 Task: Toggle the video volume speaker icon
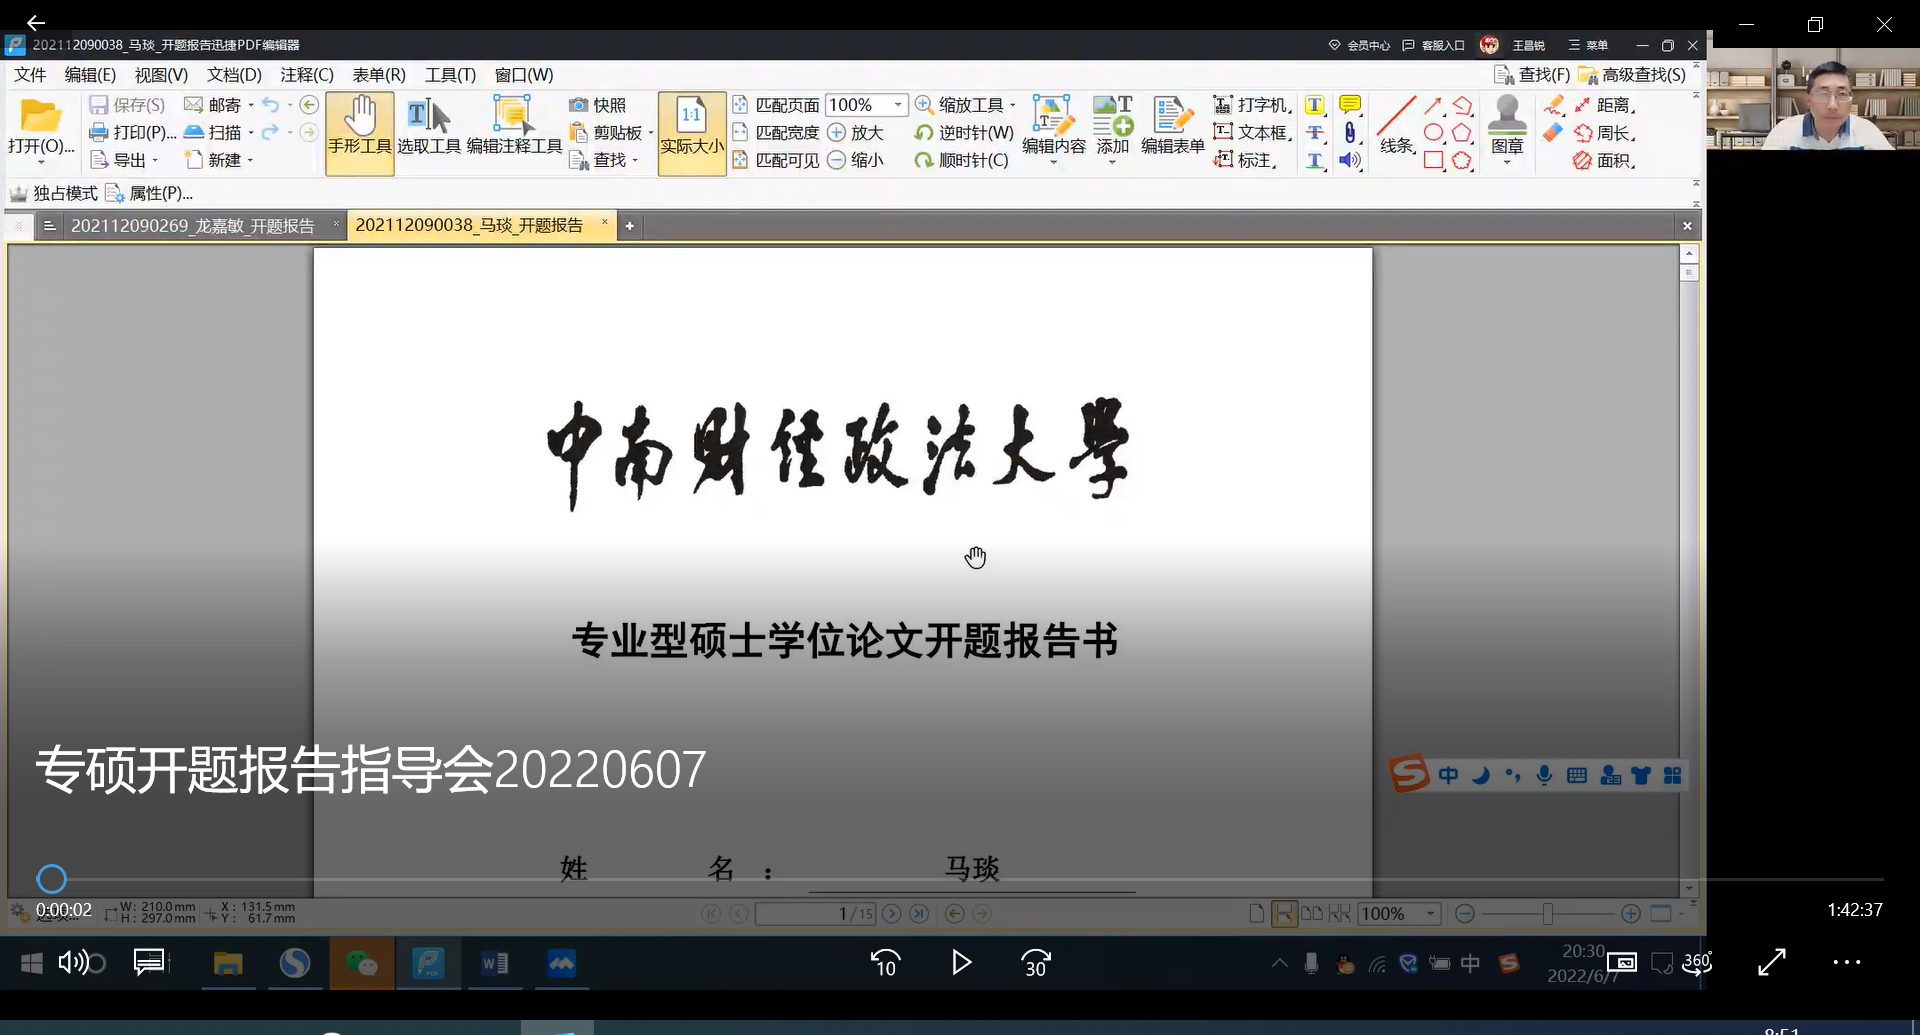point(73,963)
